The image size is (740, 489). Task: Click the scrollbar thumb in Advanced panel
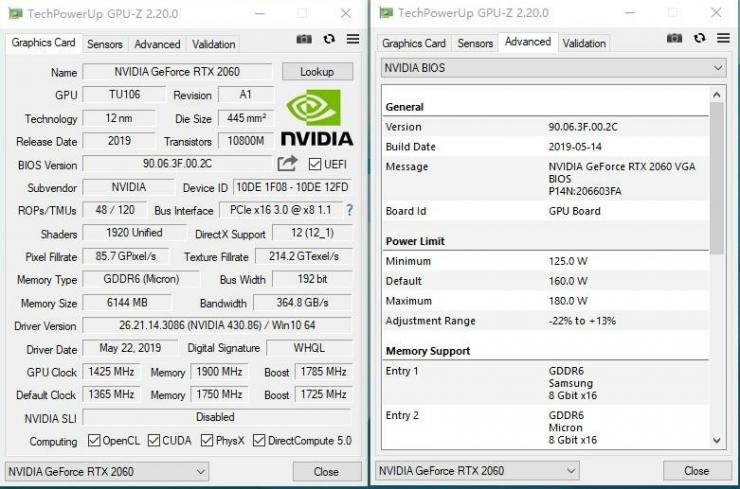716,178
